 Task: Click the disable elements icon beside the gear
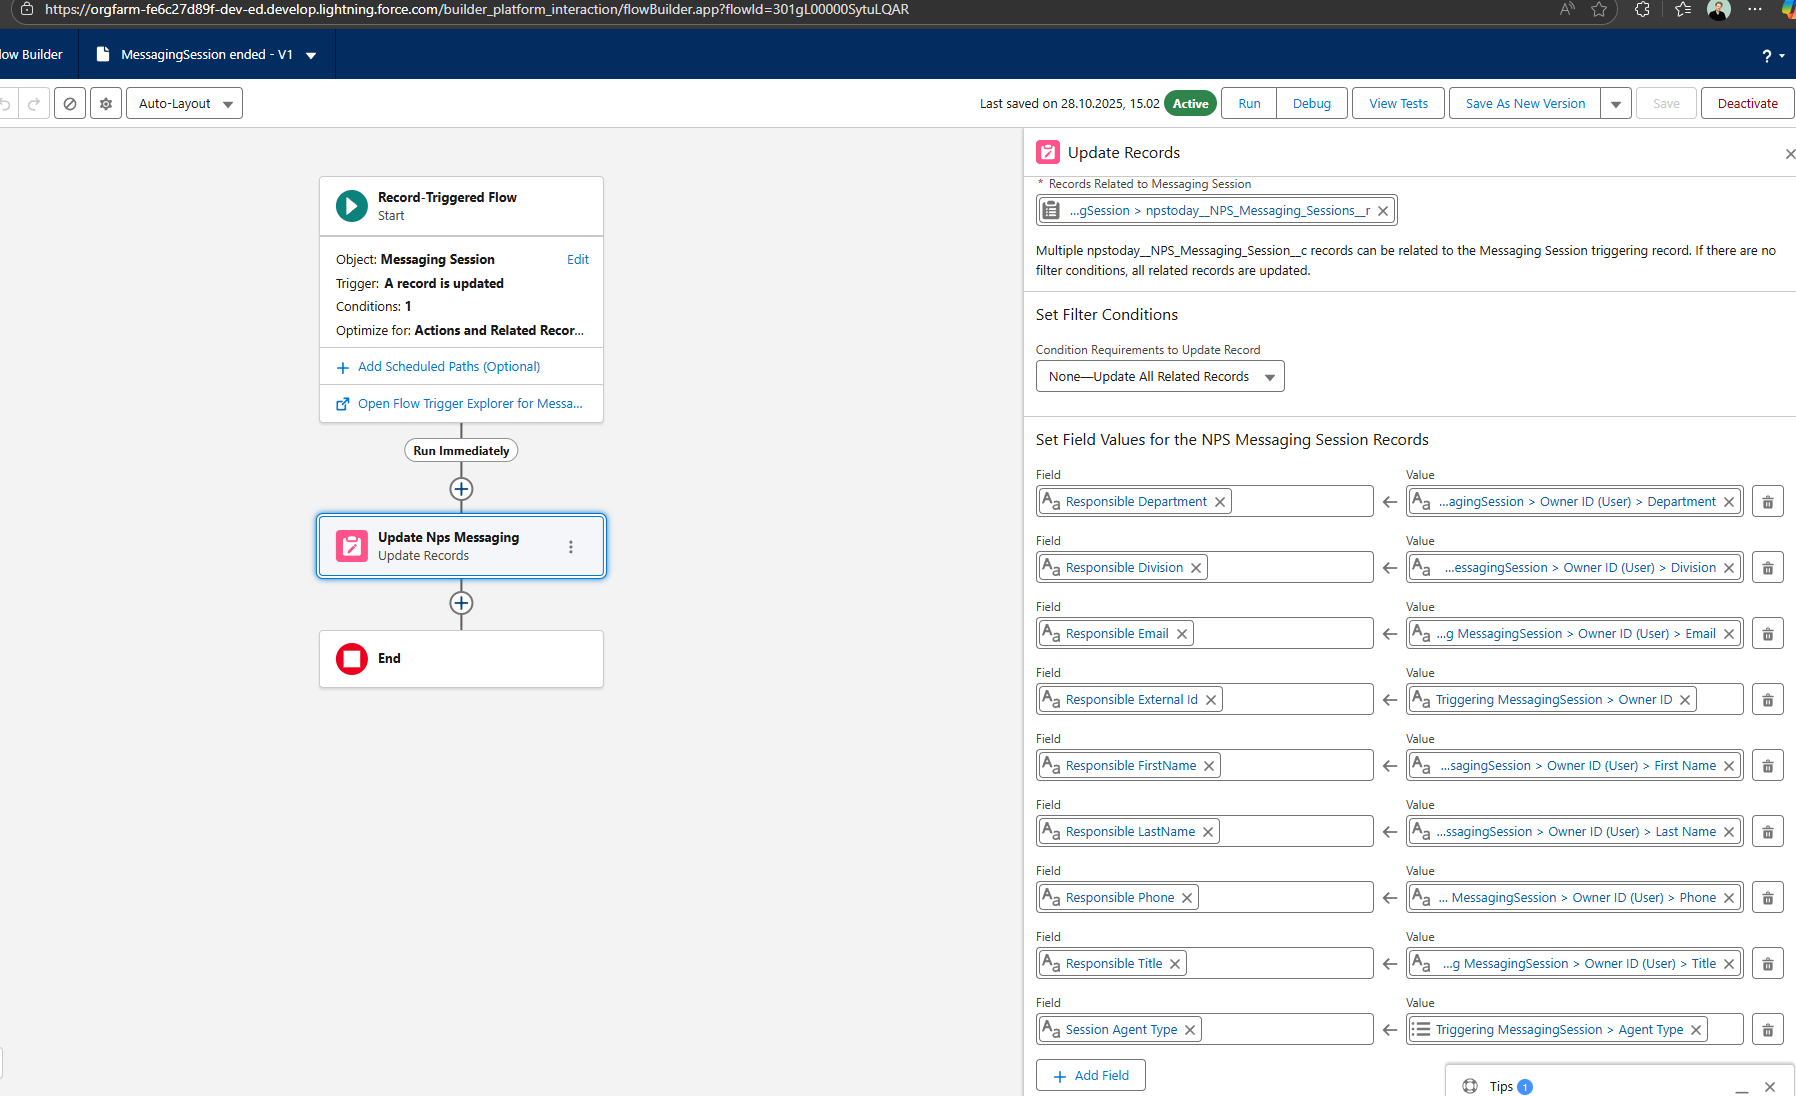coord(69,103)
